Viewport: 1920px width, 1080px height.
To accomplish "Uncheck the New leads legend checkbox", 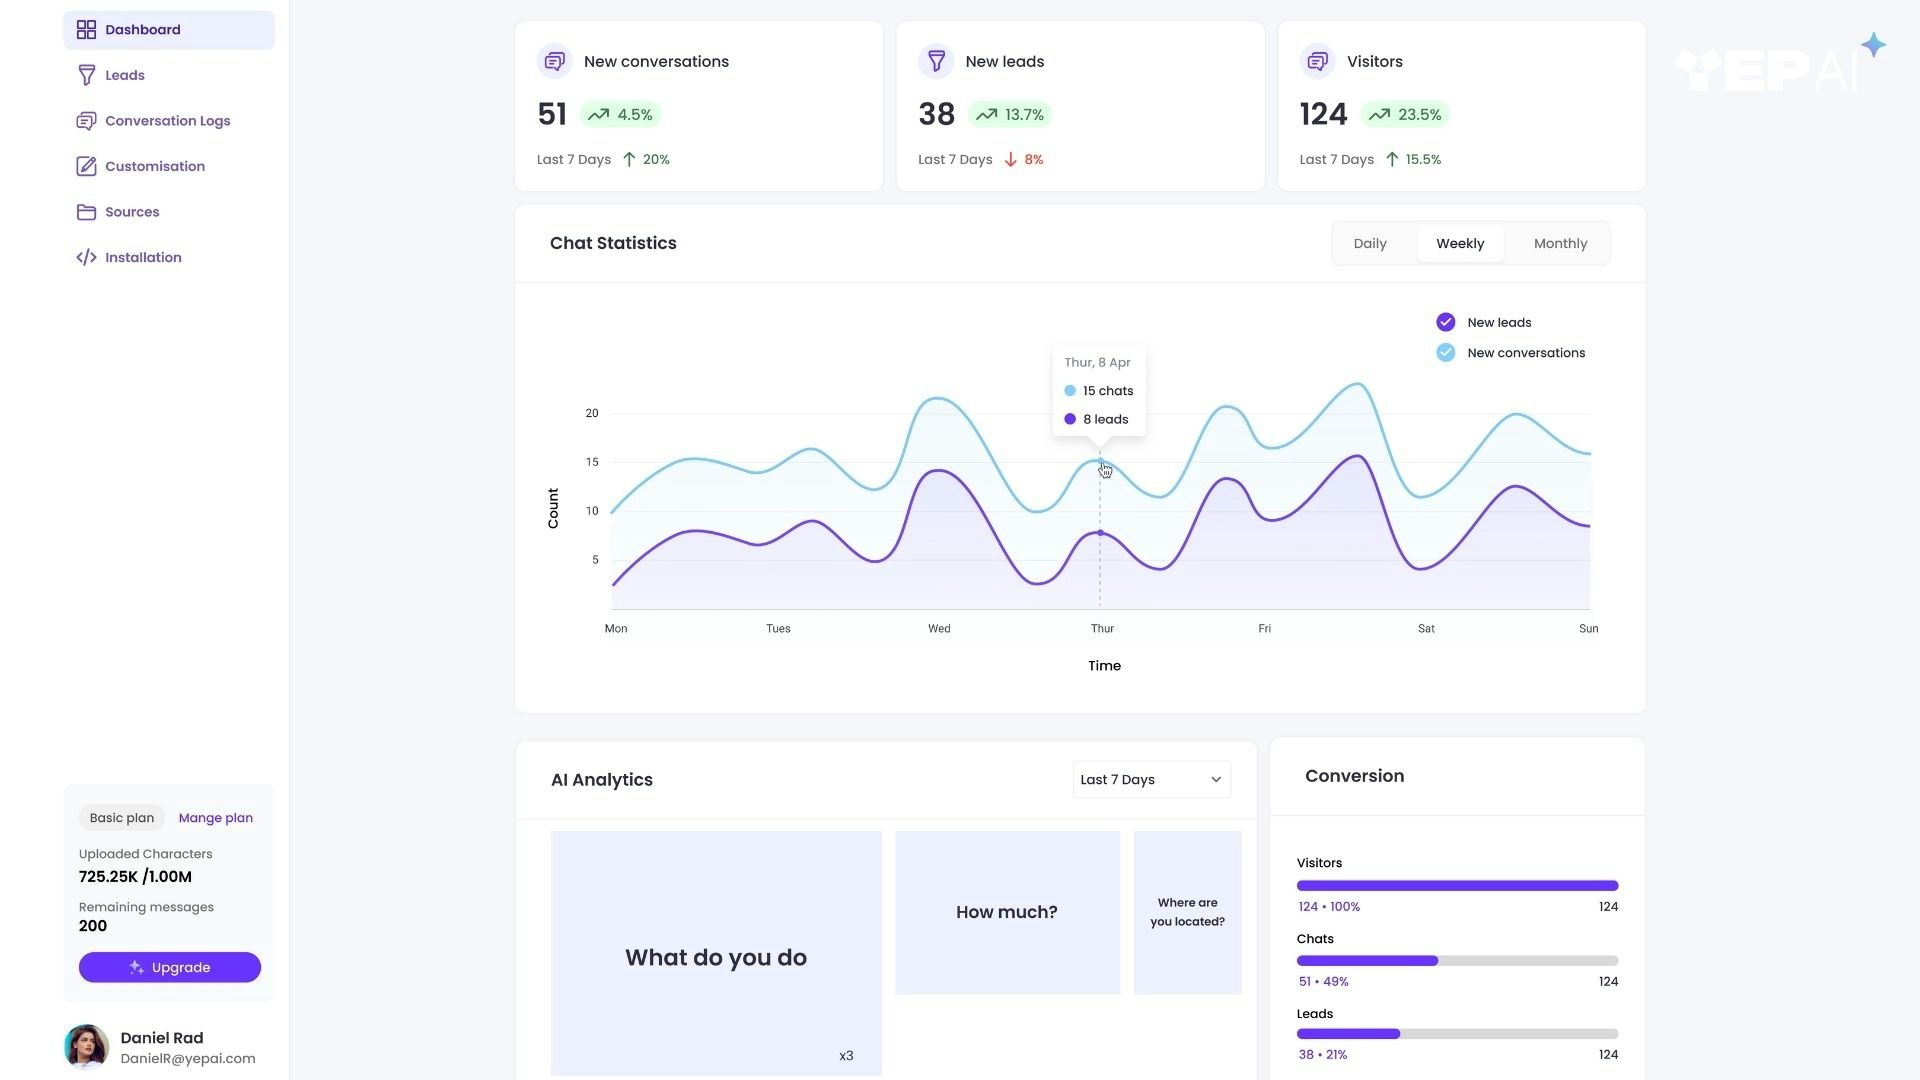I will (1445, 322).
